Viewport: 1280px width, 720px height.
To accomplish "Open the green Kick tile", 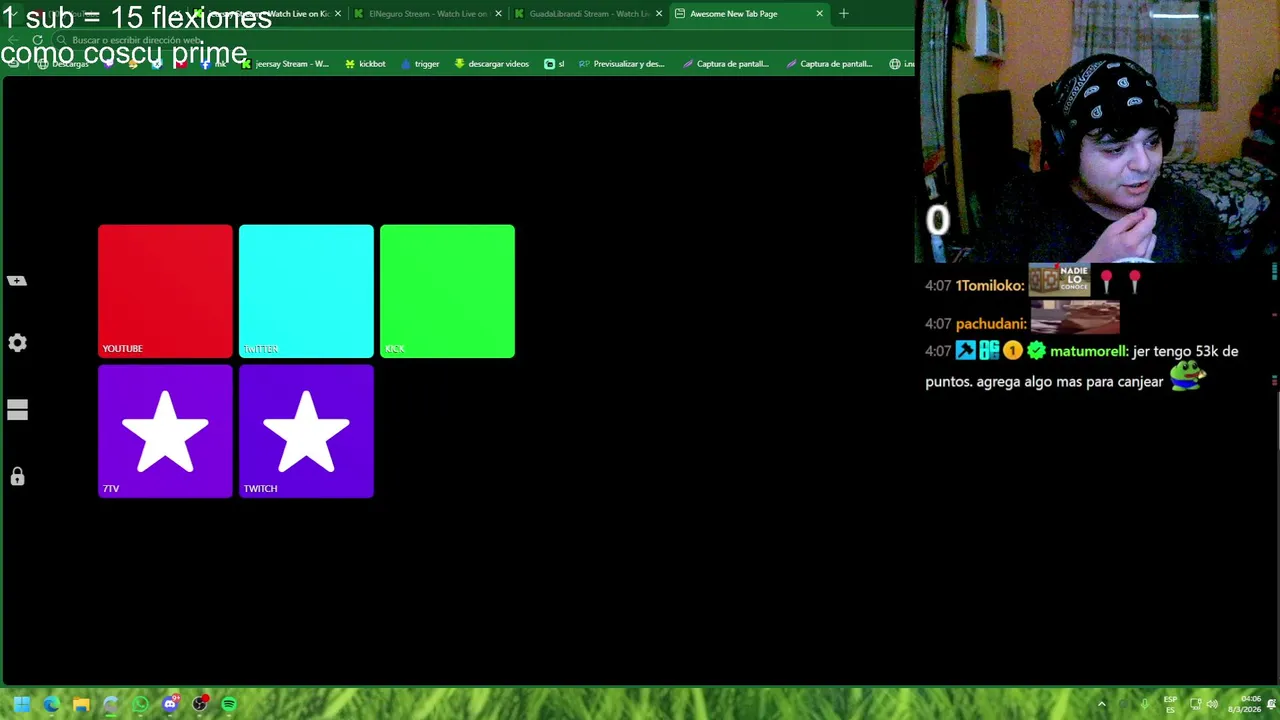I will [x=447, y=291].
